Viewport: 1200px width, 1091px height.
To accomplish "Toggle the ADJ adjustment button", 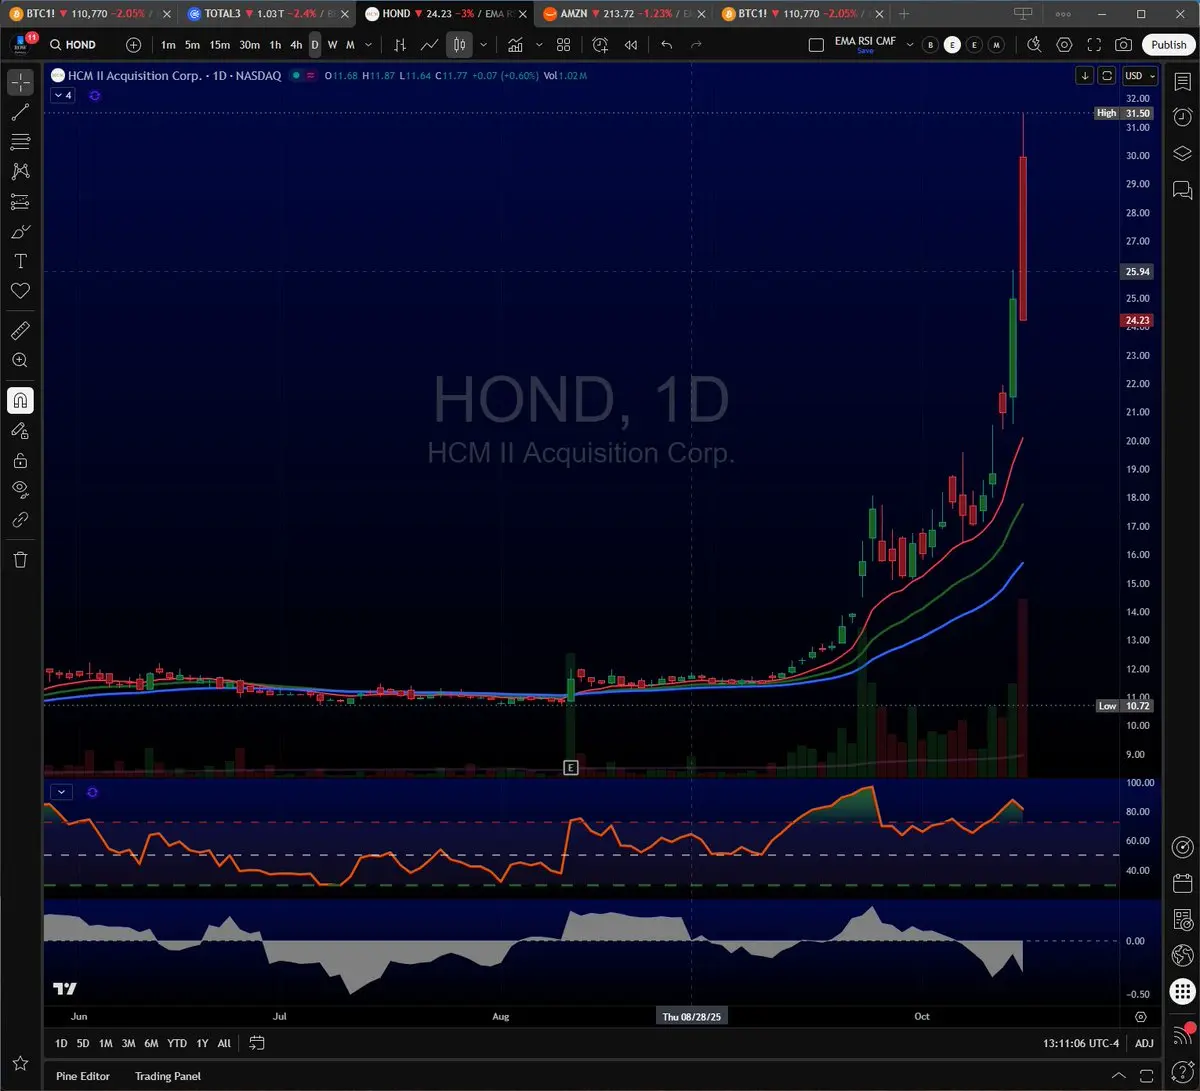I will [x=1144, y=1043].
